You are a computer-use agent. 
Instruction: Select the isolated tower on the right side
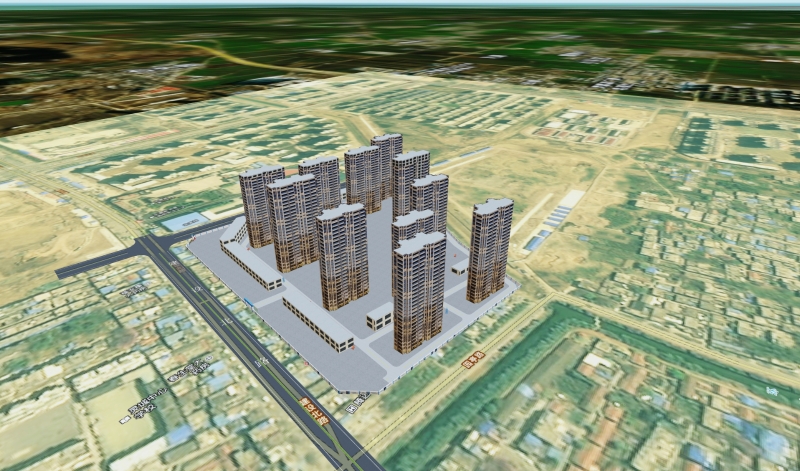click(490, 250)
